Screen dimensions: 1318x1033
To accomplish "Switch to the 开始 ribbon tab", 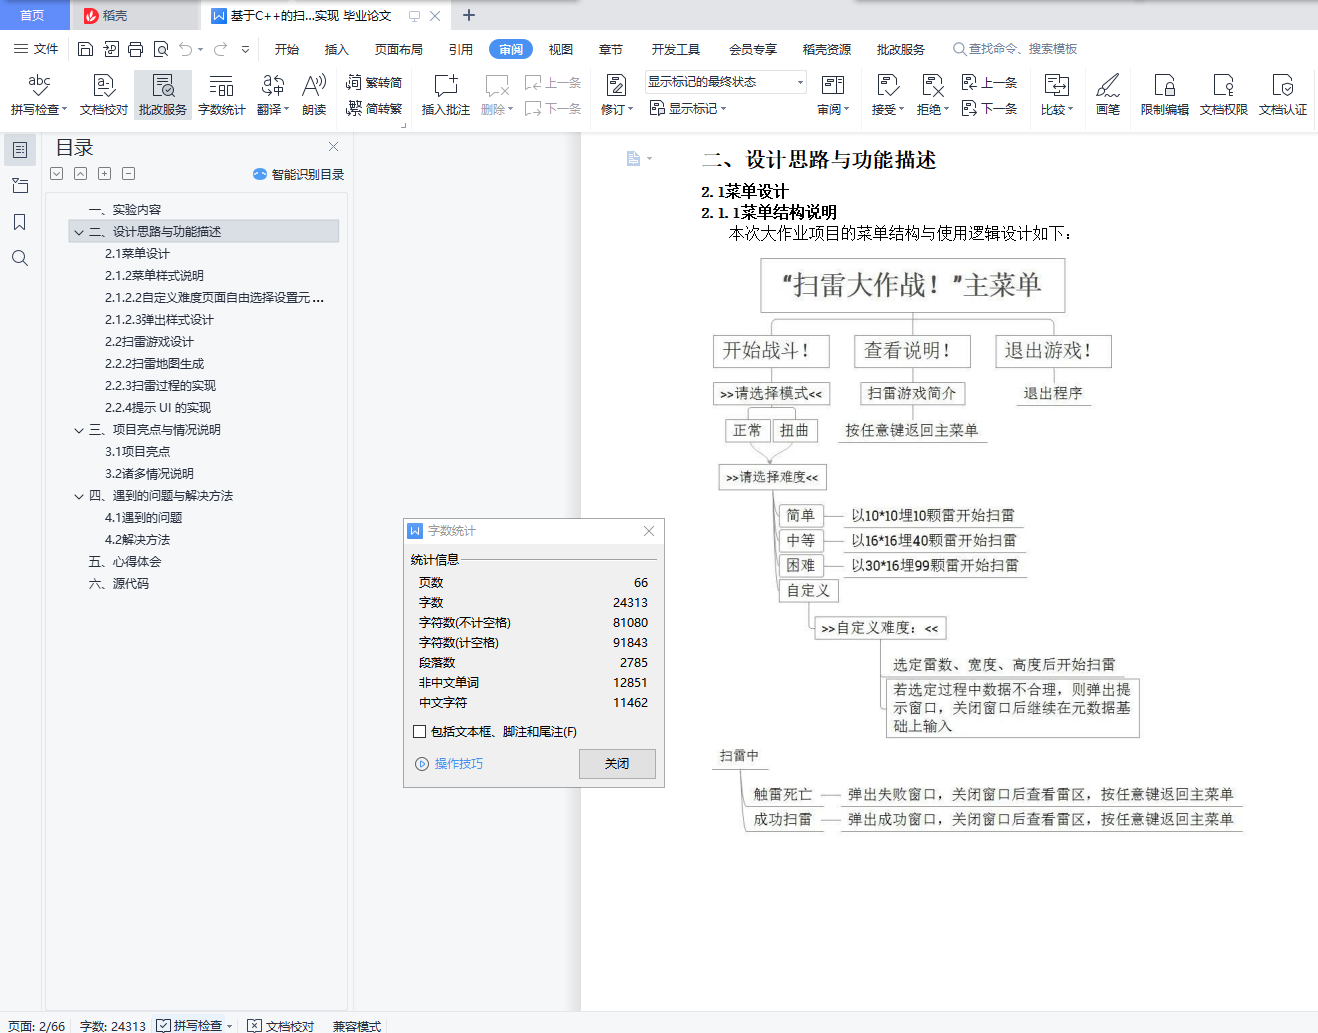I will (x=287, y=49).
